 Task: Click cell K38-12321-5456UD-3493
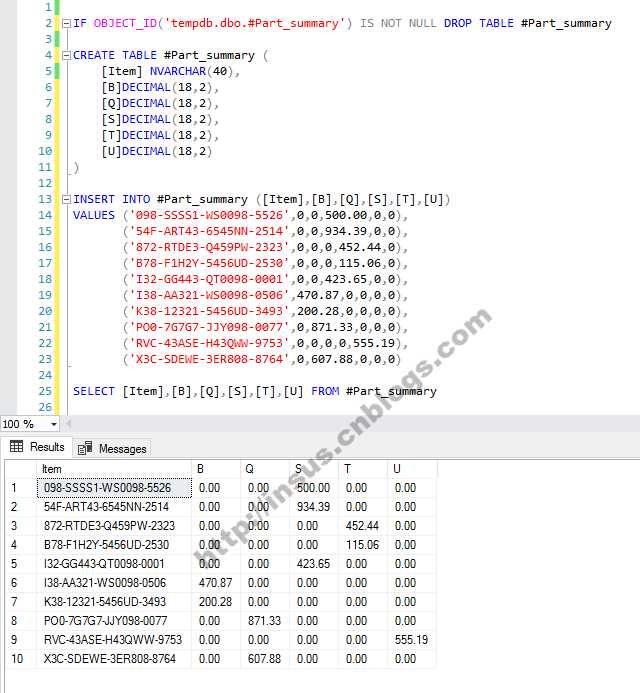click(114, 602)
